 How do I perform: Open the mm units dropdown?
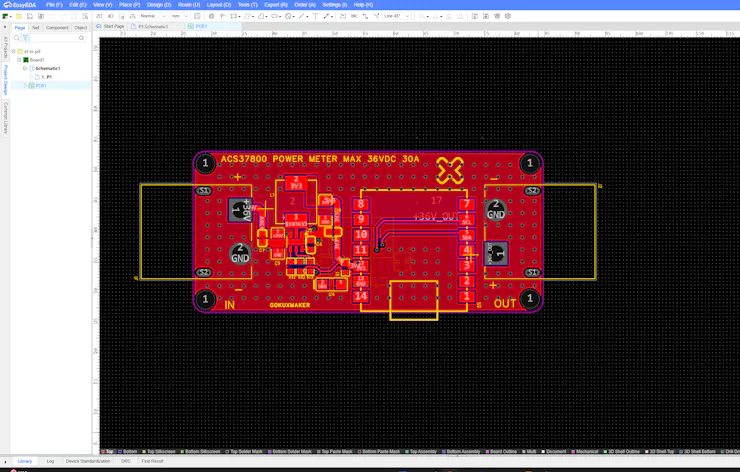pos(179,16)
